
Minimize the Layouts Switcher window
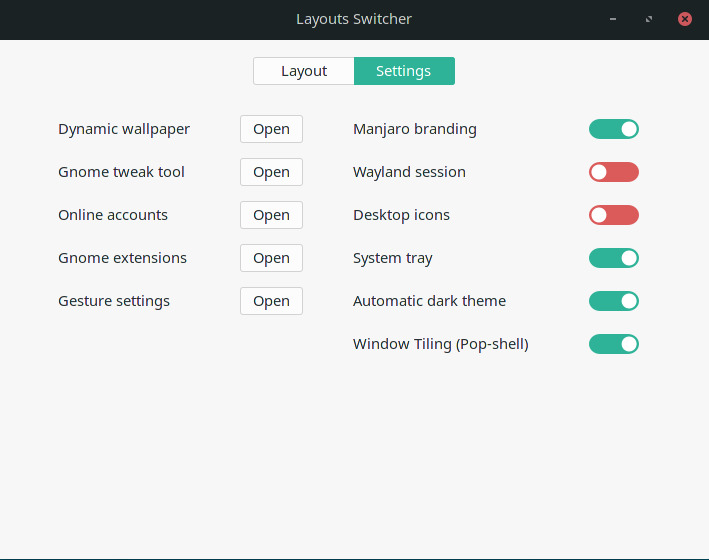[x=613, y=19]
